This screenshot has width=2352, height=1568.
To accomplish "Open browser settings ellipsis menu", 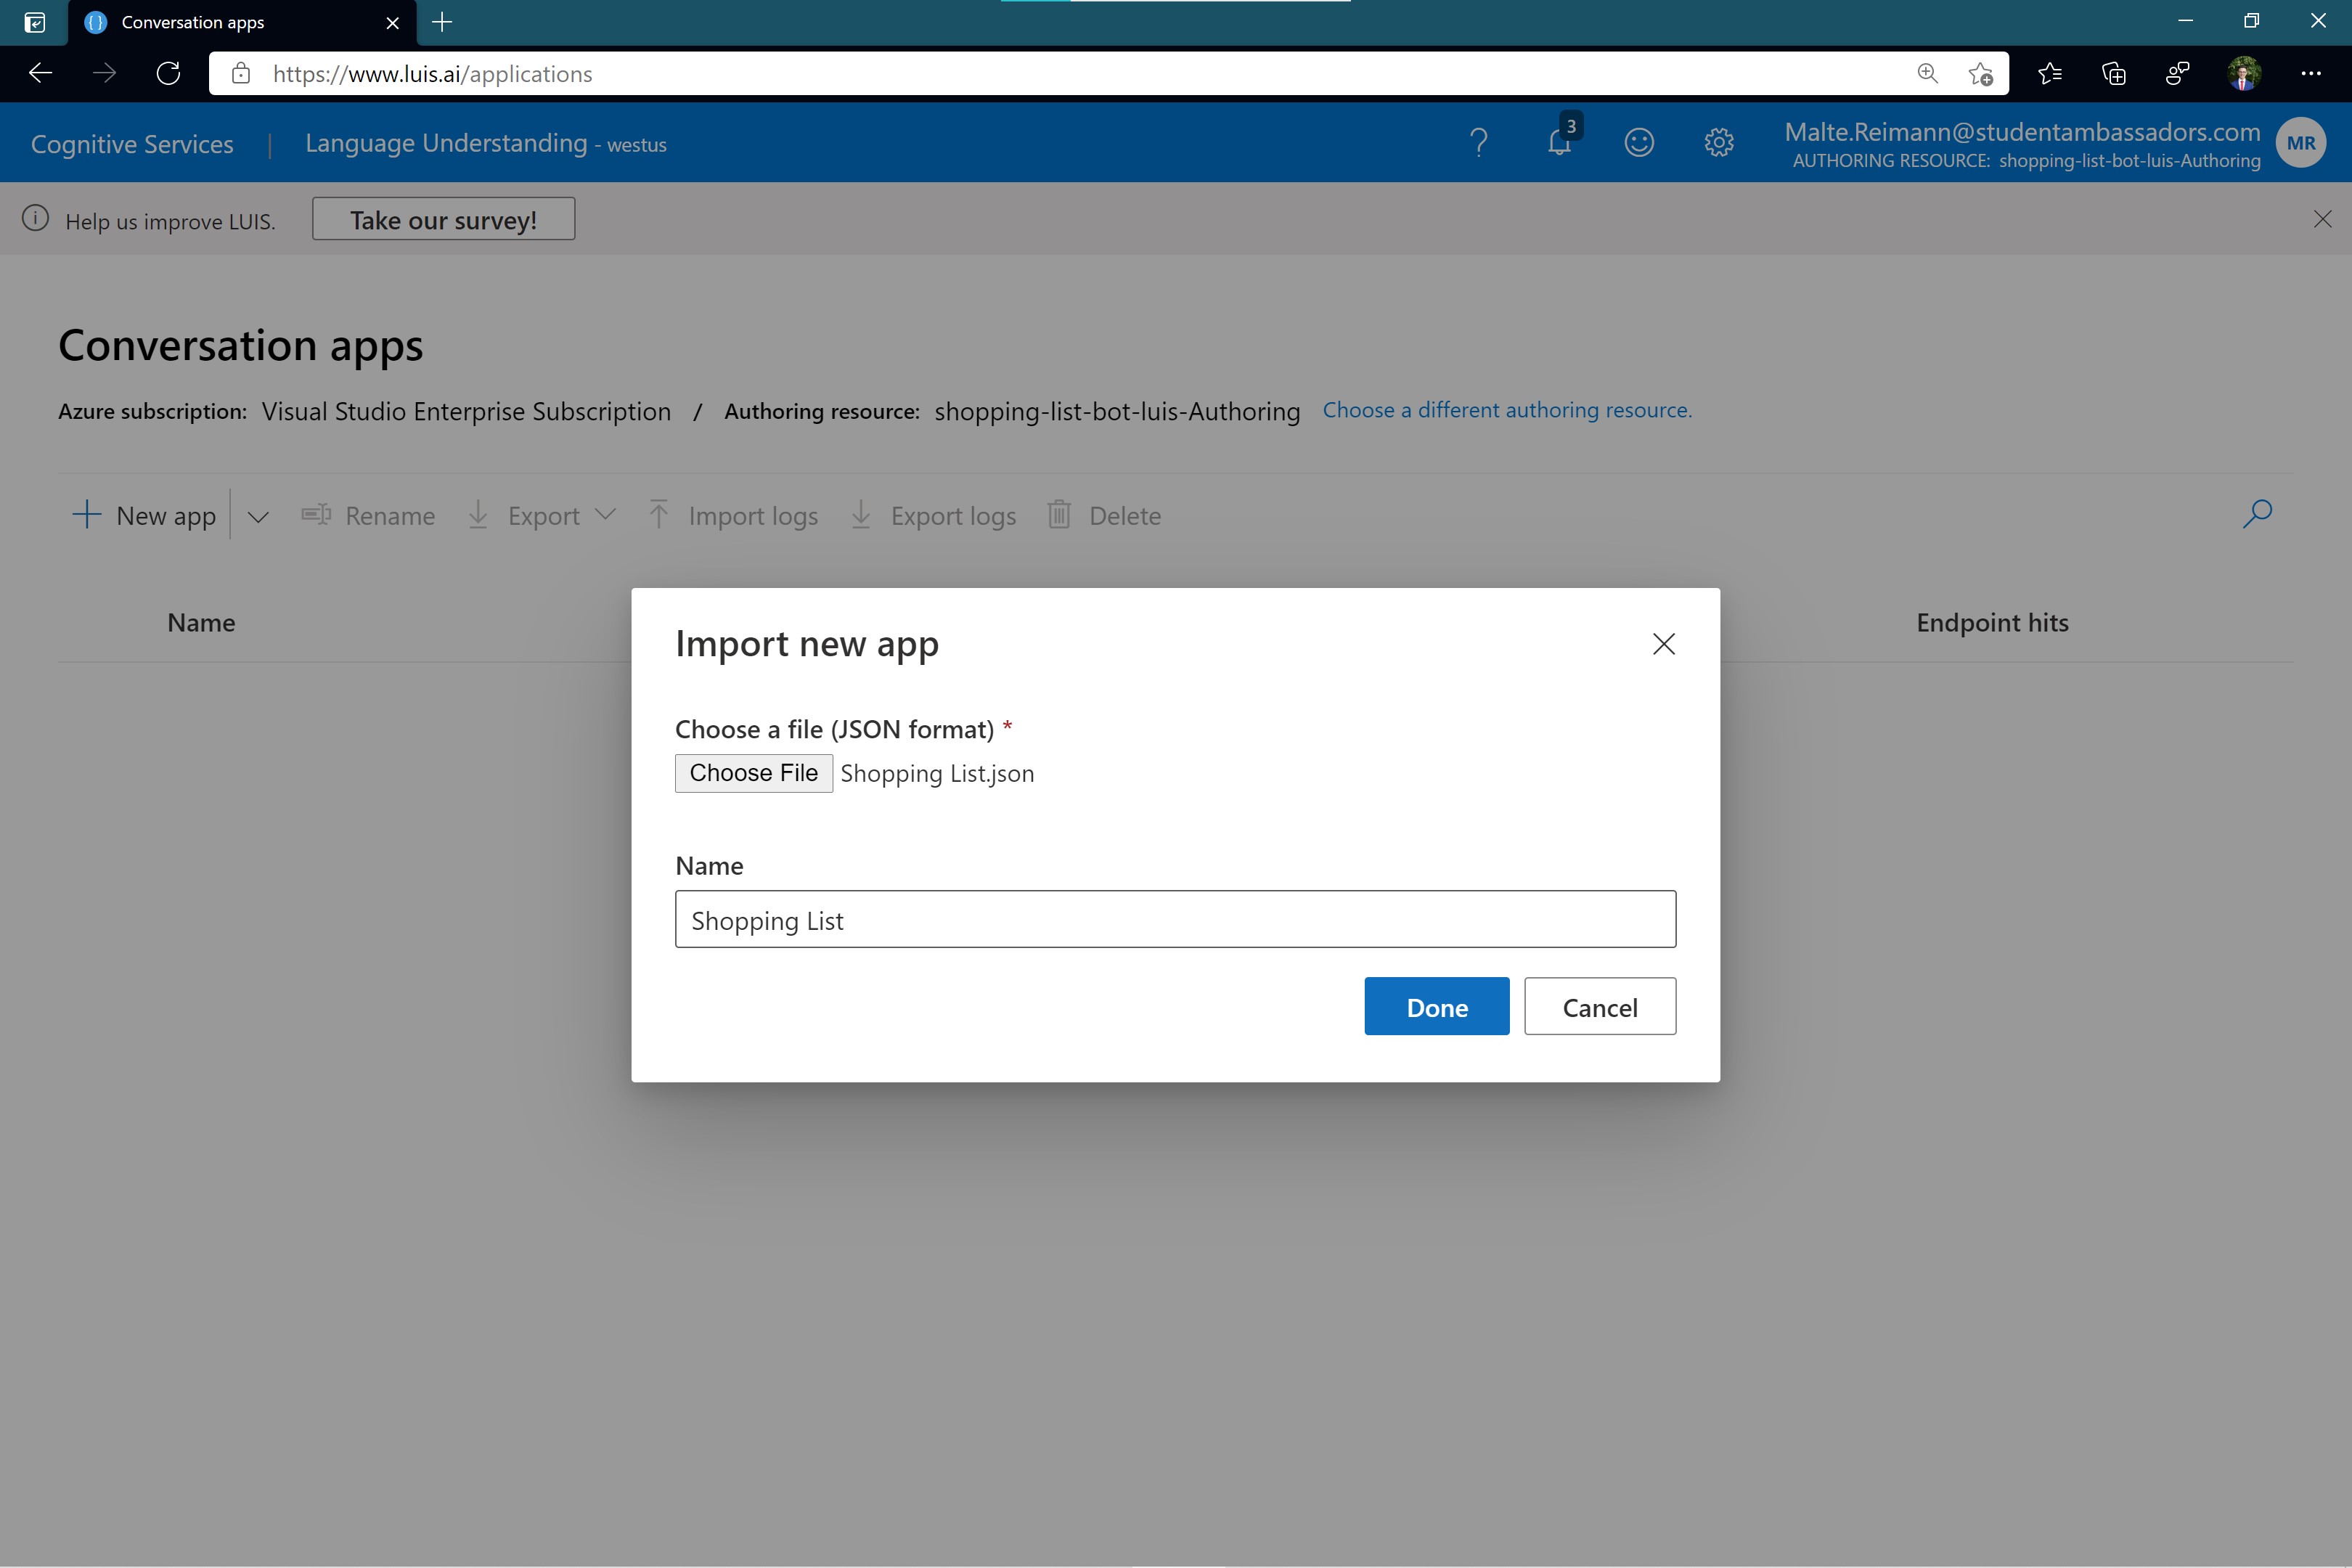I will pos(2310,73).
